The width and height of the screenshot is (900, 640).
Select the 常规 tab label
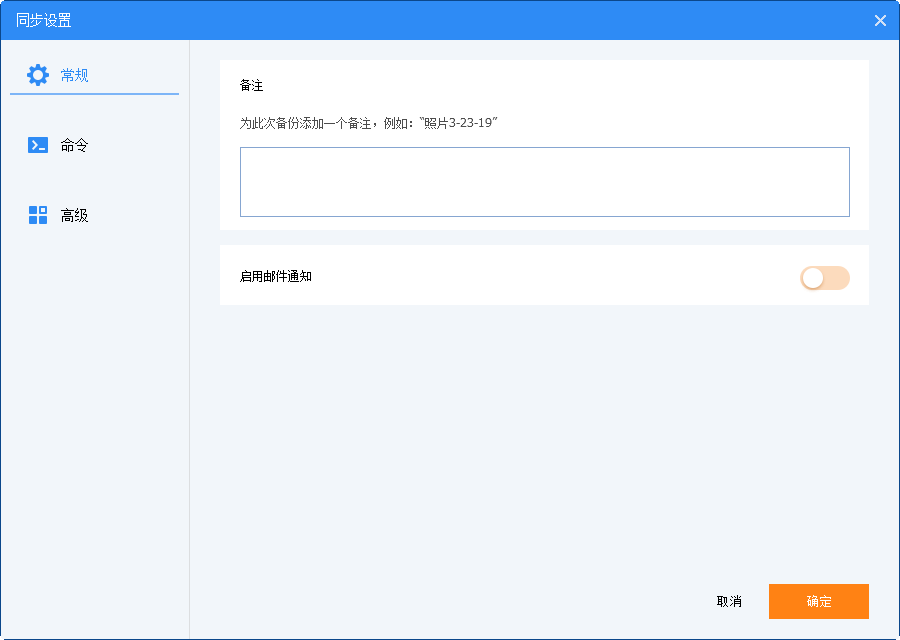click(75, 75)
